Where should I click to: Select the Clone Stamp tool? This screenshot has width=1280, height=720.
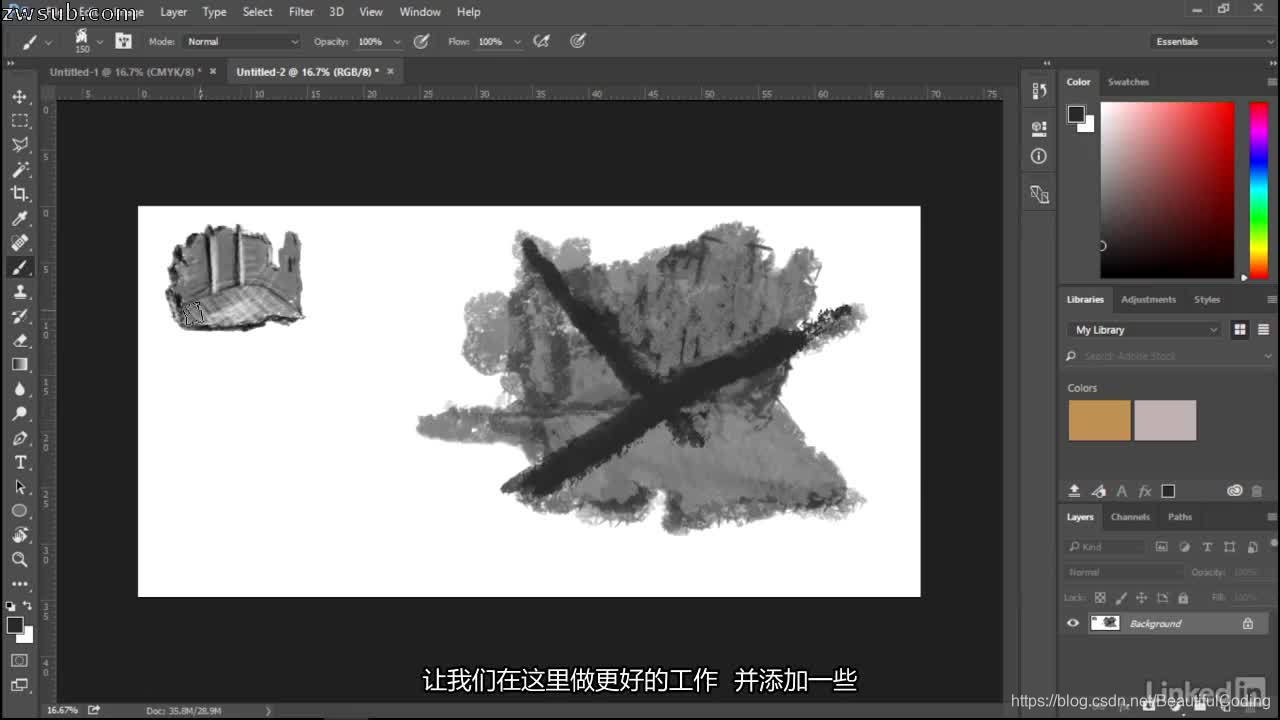click(20, 292)
